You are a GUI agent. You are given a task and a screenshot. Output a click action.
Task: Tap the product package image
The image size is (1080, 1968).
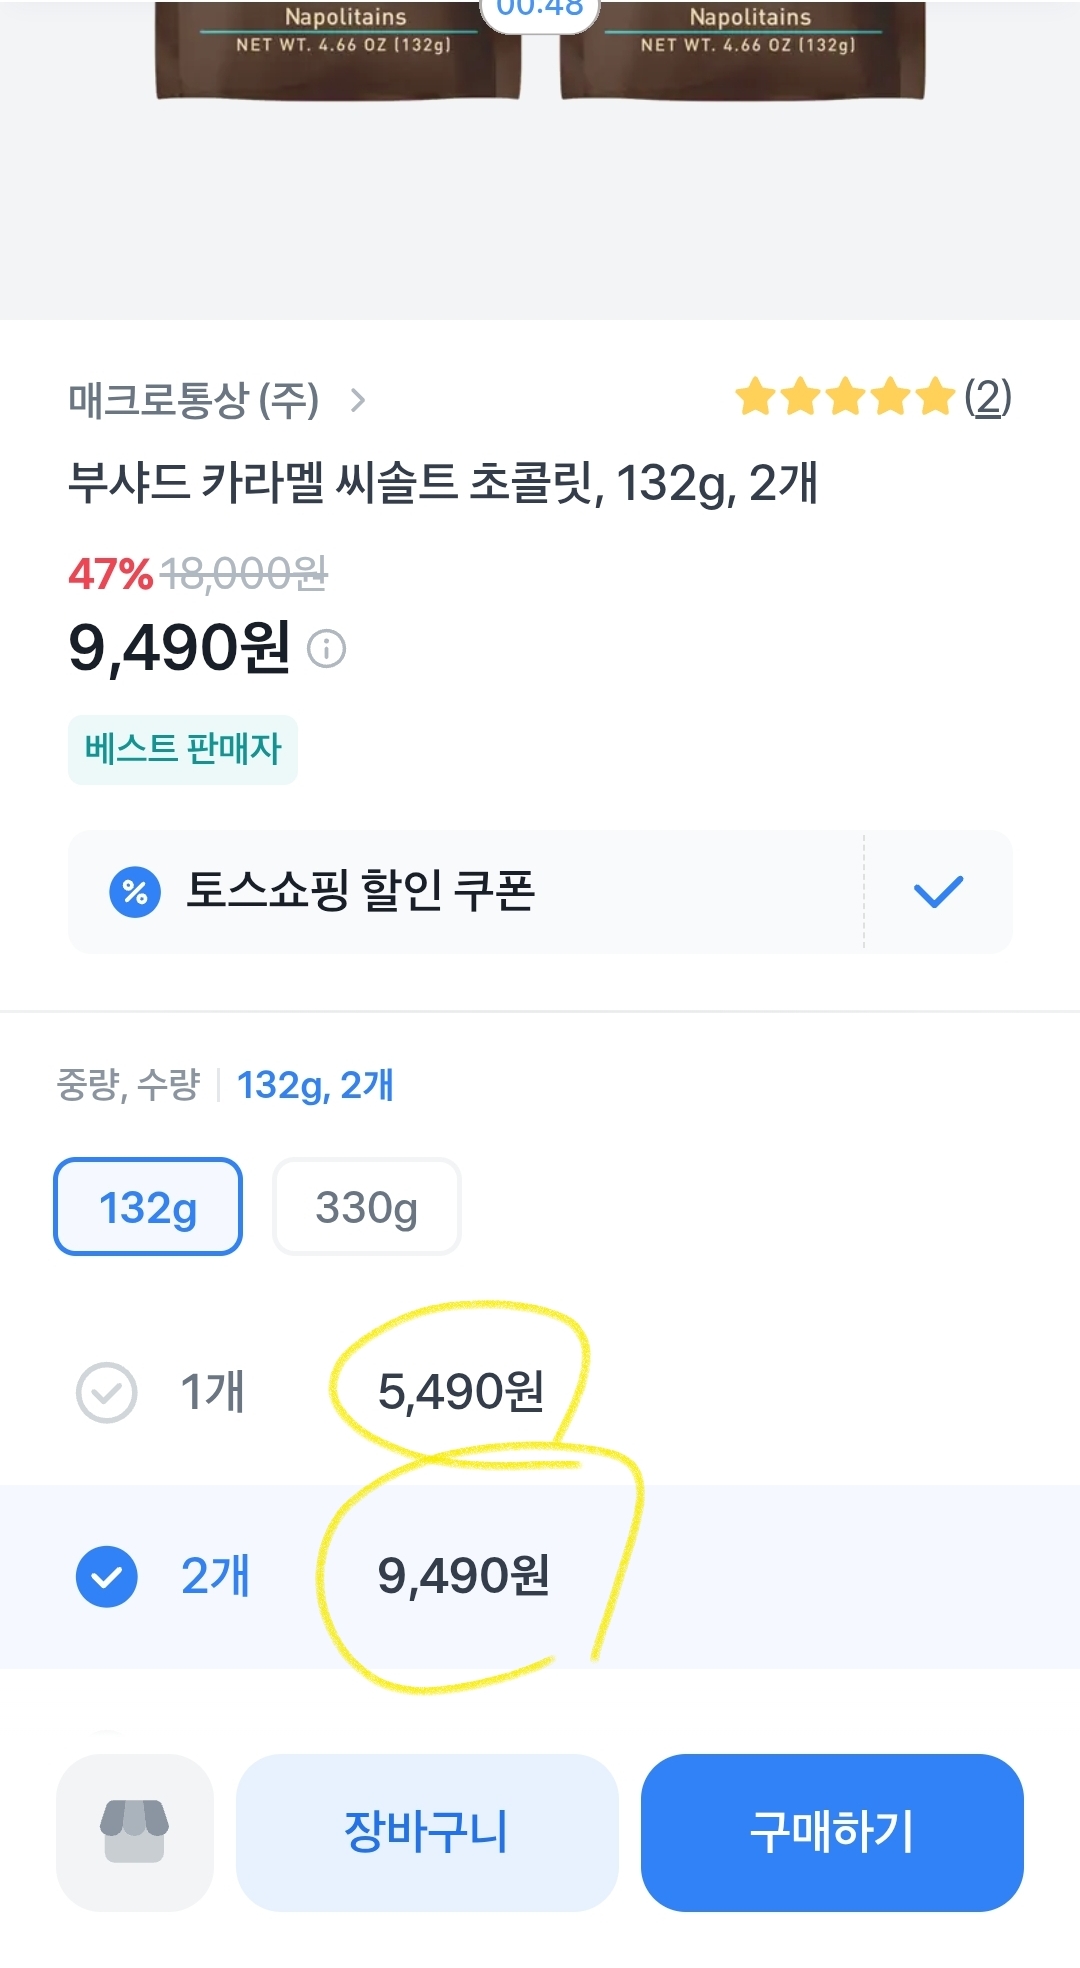click(540, 50)
